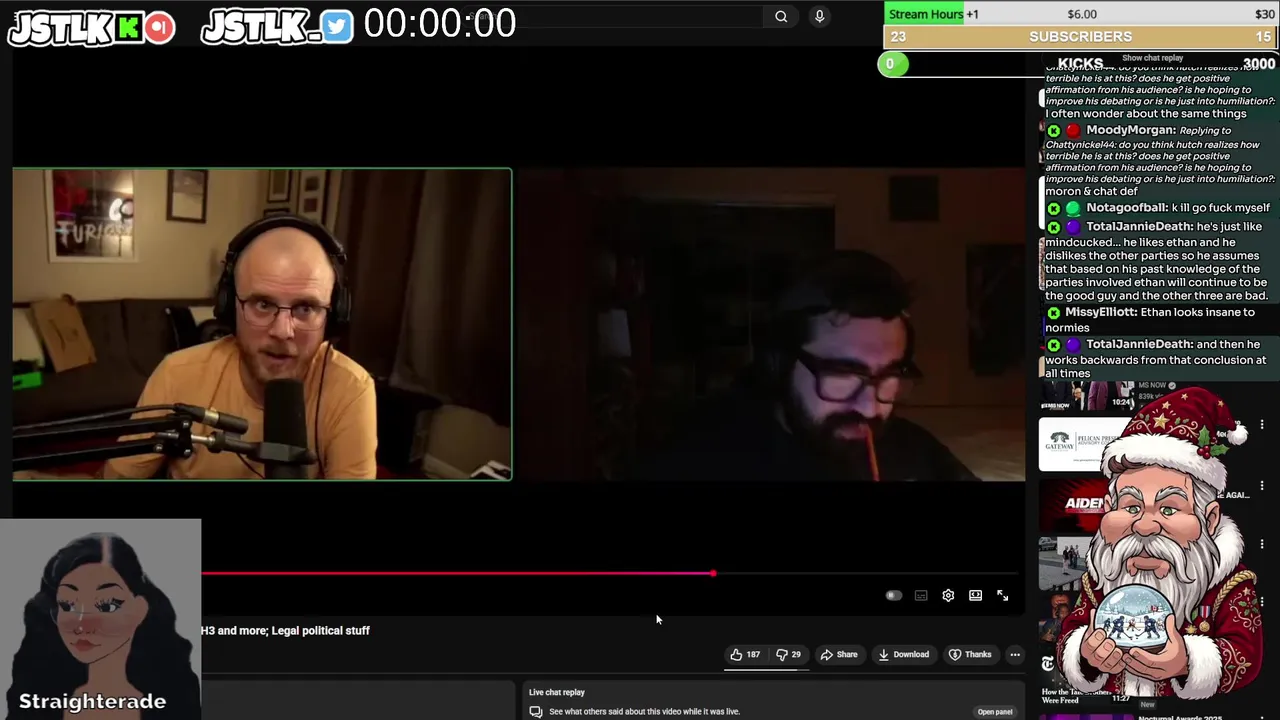This screenshot has width=1280, height=720.
Task: Click the JSTLK Twitter bird logo
Action: pos(277,27)
